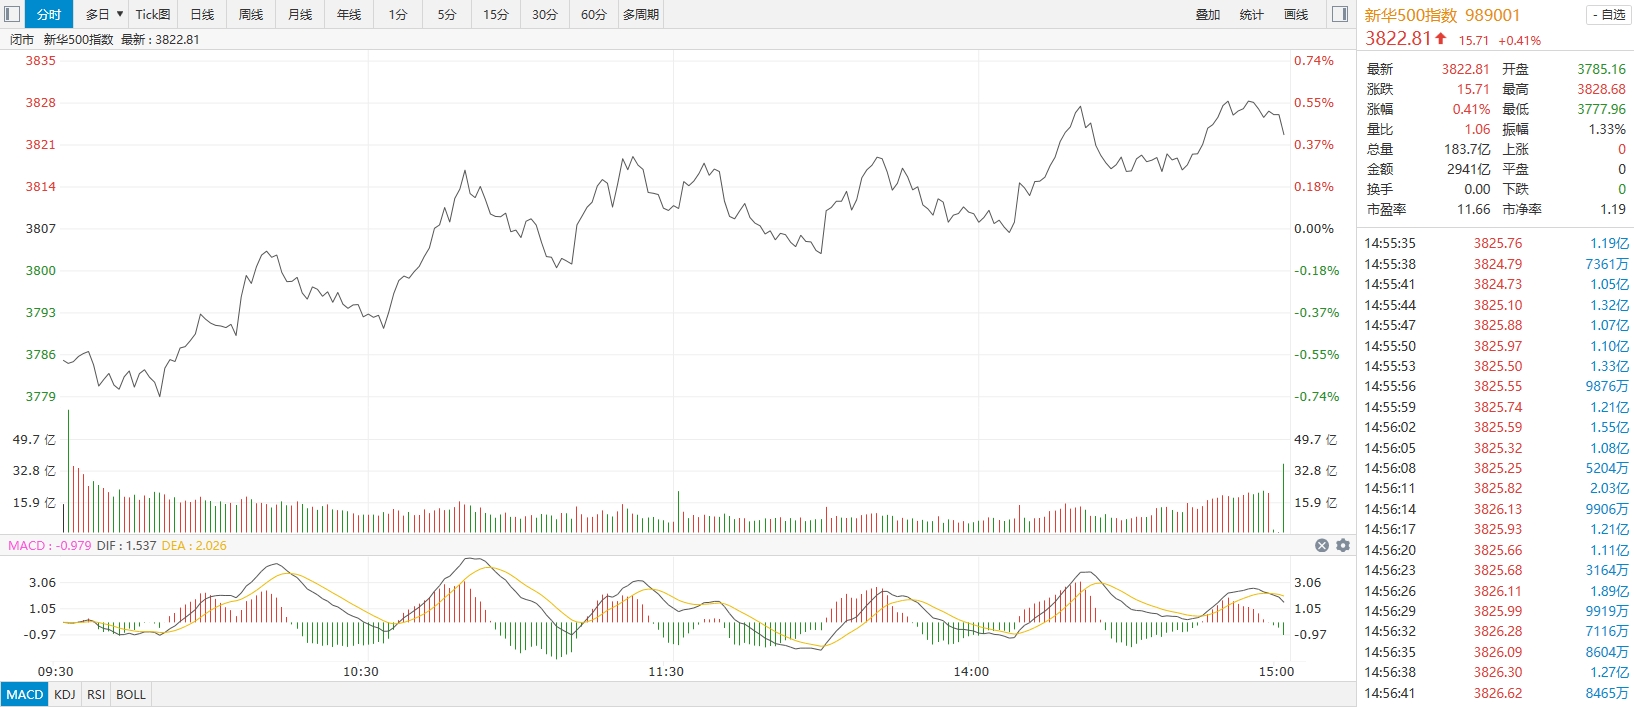Open the 统计 statistics tool
Viewport: 1634px width, 707px height.
coord(1252,14)
